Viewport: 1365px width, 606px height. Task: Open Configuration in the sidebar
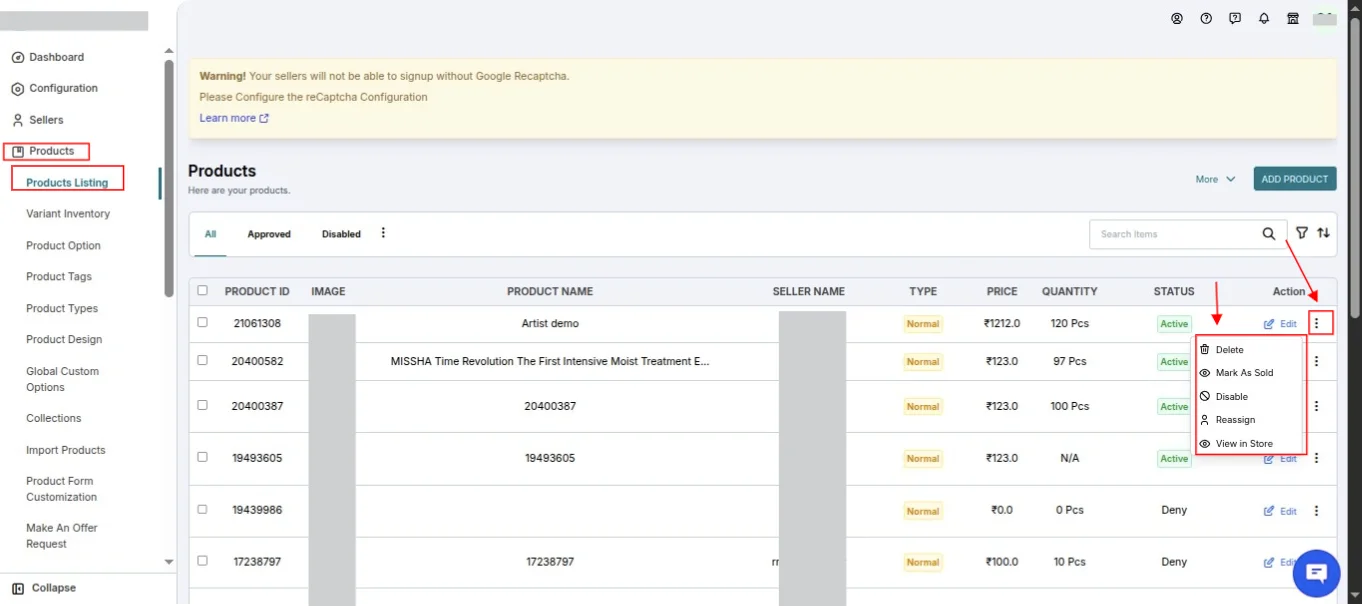pyautogui.click(x=55, y=88)
